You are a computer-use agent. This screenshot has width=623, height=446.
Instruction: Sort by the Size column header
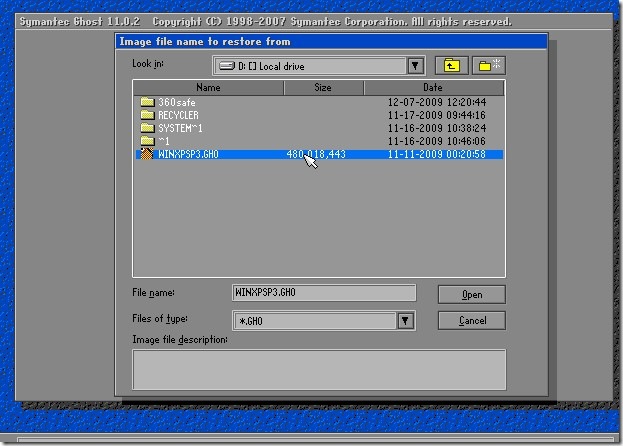point(323,88)
